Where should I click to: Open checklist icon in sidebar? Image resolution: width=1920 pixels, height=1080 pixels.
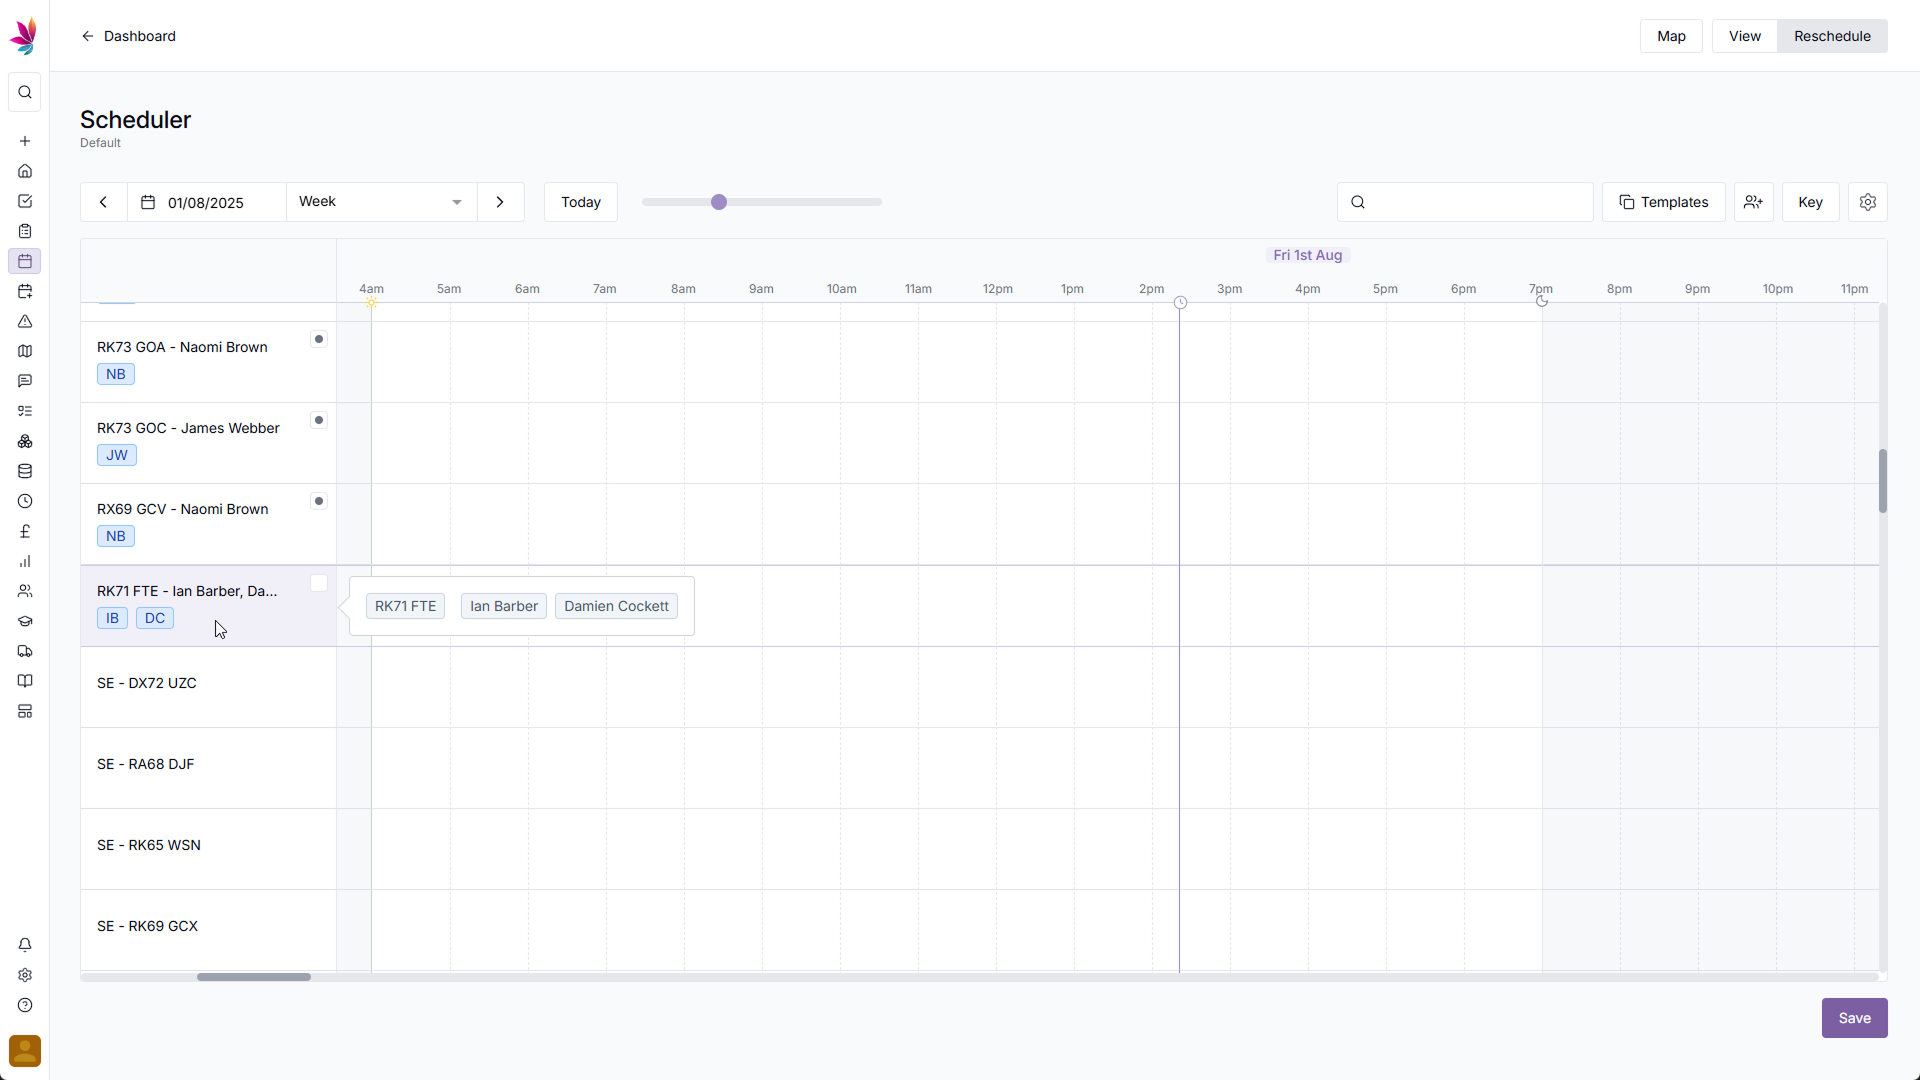point(25,411)
